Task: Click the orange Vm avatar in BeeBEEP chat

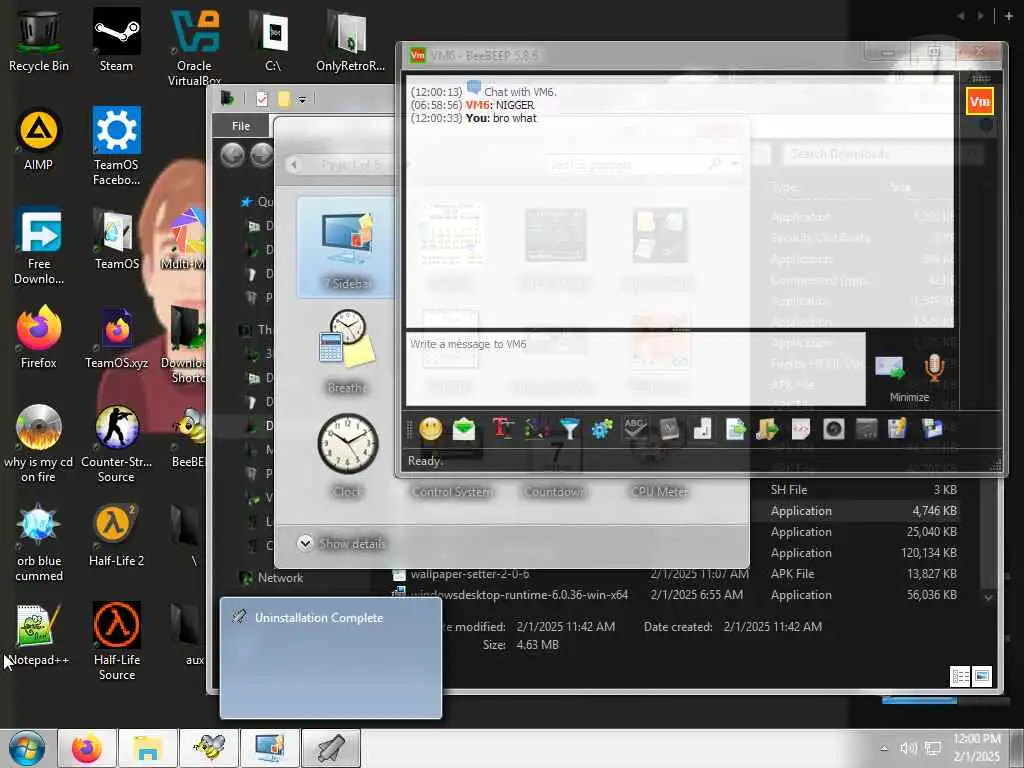Action: [980, 101]
